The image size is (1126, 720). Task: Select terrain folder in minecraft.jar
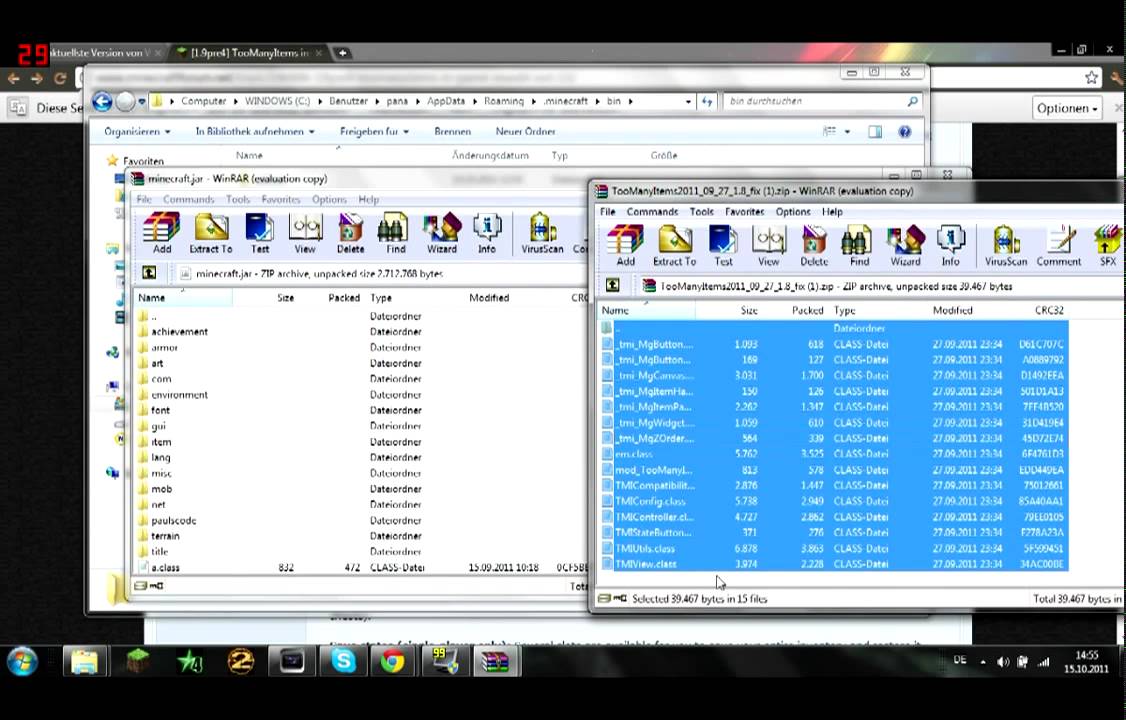coord(165,536)
